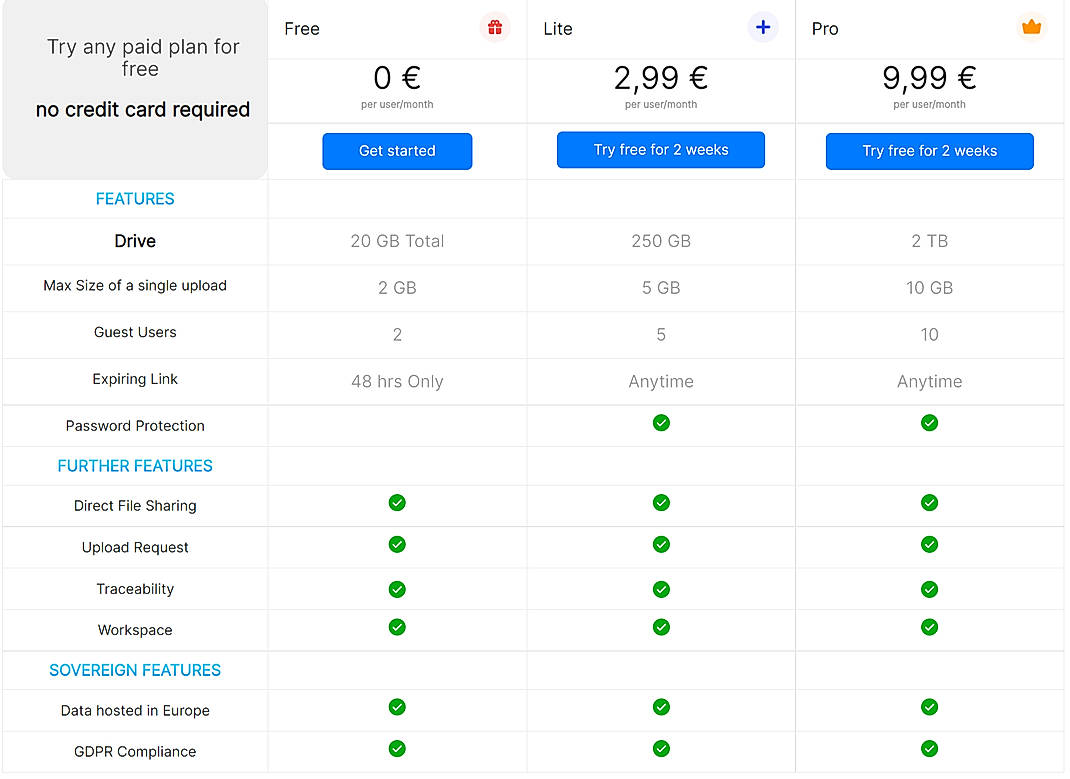The image size is (1070, 779).
Task: Click the SOVEREIGN FEATURES section heading
Action: click(x=135, y=671)
